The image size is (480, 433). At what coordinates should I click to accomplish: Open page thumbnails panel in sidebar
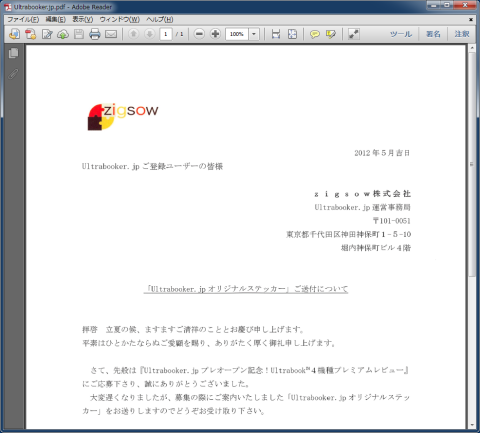pyautogui.click(x=14, y=53)
